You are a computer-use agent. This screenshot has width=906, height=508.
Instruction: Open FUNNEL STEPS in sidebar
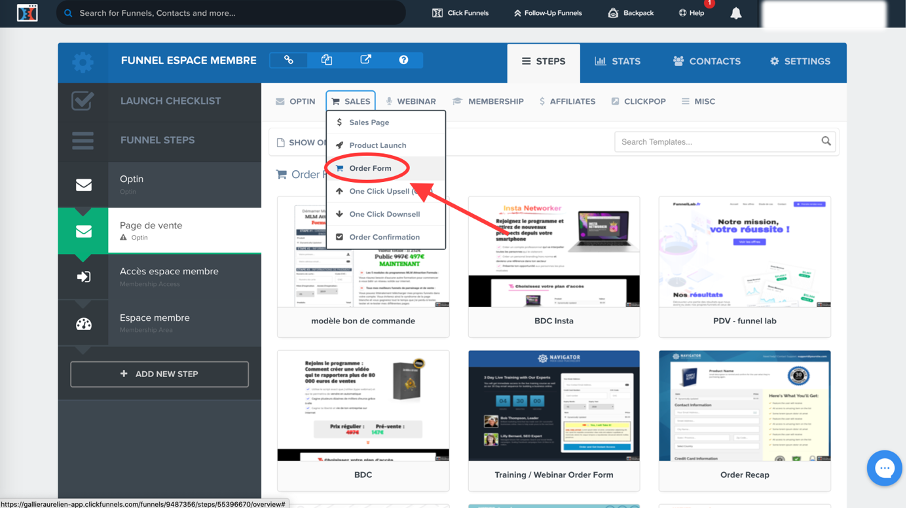pos(157,140)
